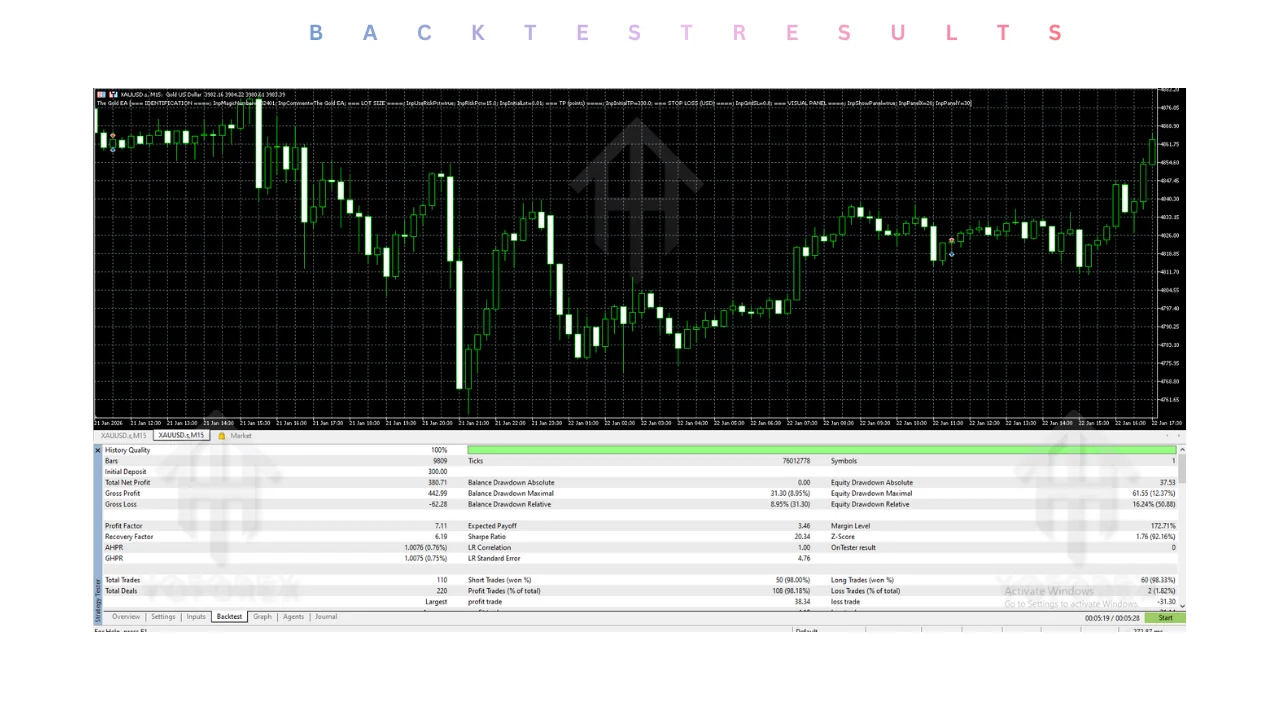Click the elapsed time 00:05:19 / 00:05:28
The height and width of the screenshot is (720, 1280).
pos(1112,618)
